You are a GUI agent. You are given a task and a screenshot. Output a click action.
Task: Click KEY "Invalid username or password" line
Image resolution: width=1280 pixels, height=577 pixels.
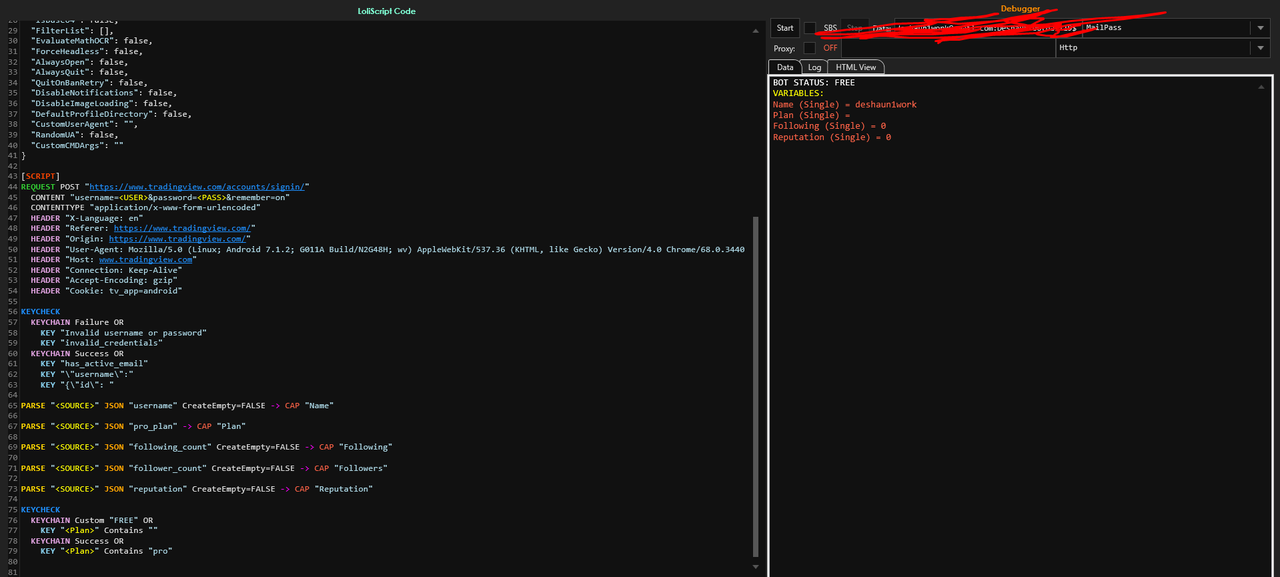tap(123, 333)
